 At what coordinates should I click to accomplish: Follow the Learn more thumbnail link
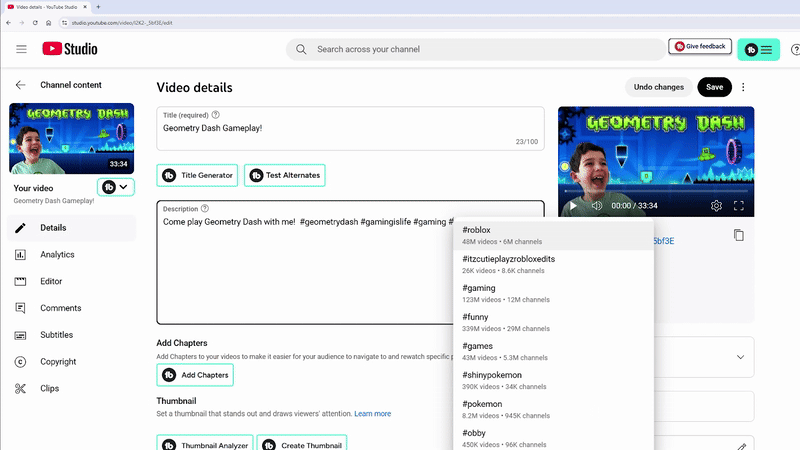tap(372, 414)
